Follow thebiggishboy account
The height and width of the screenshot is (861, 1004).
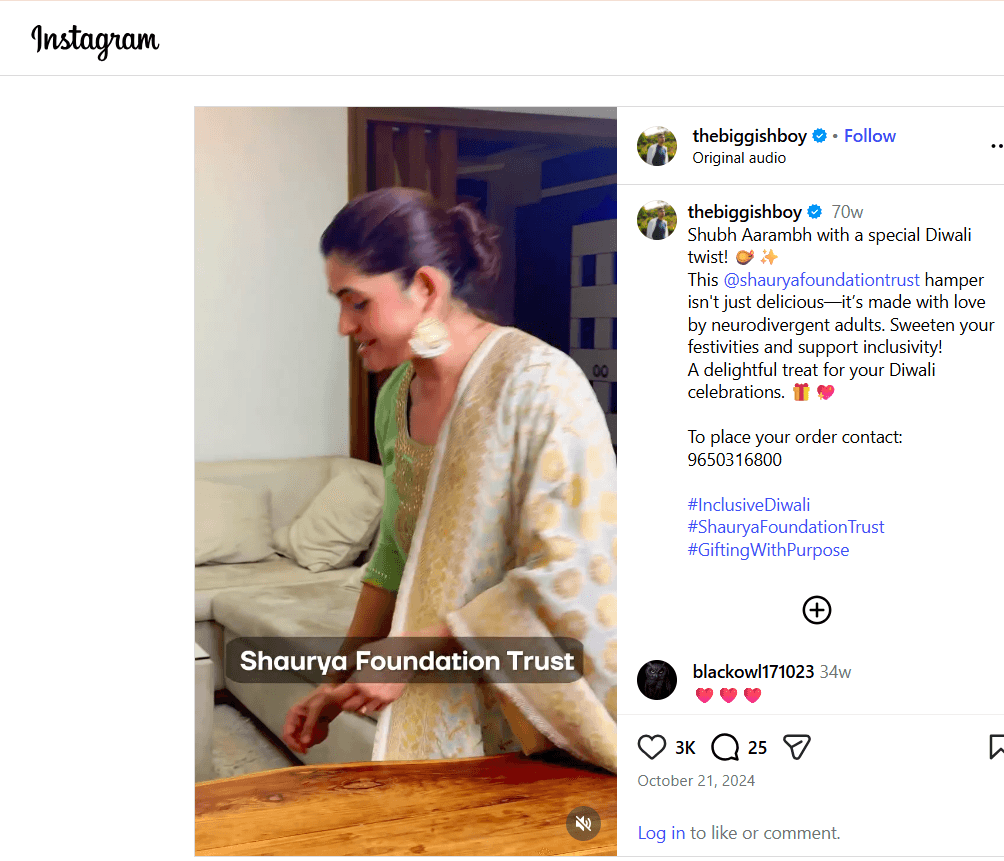(869, 136)
